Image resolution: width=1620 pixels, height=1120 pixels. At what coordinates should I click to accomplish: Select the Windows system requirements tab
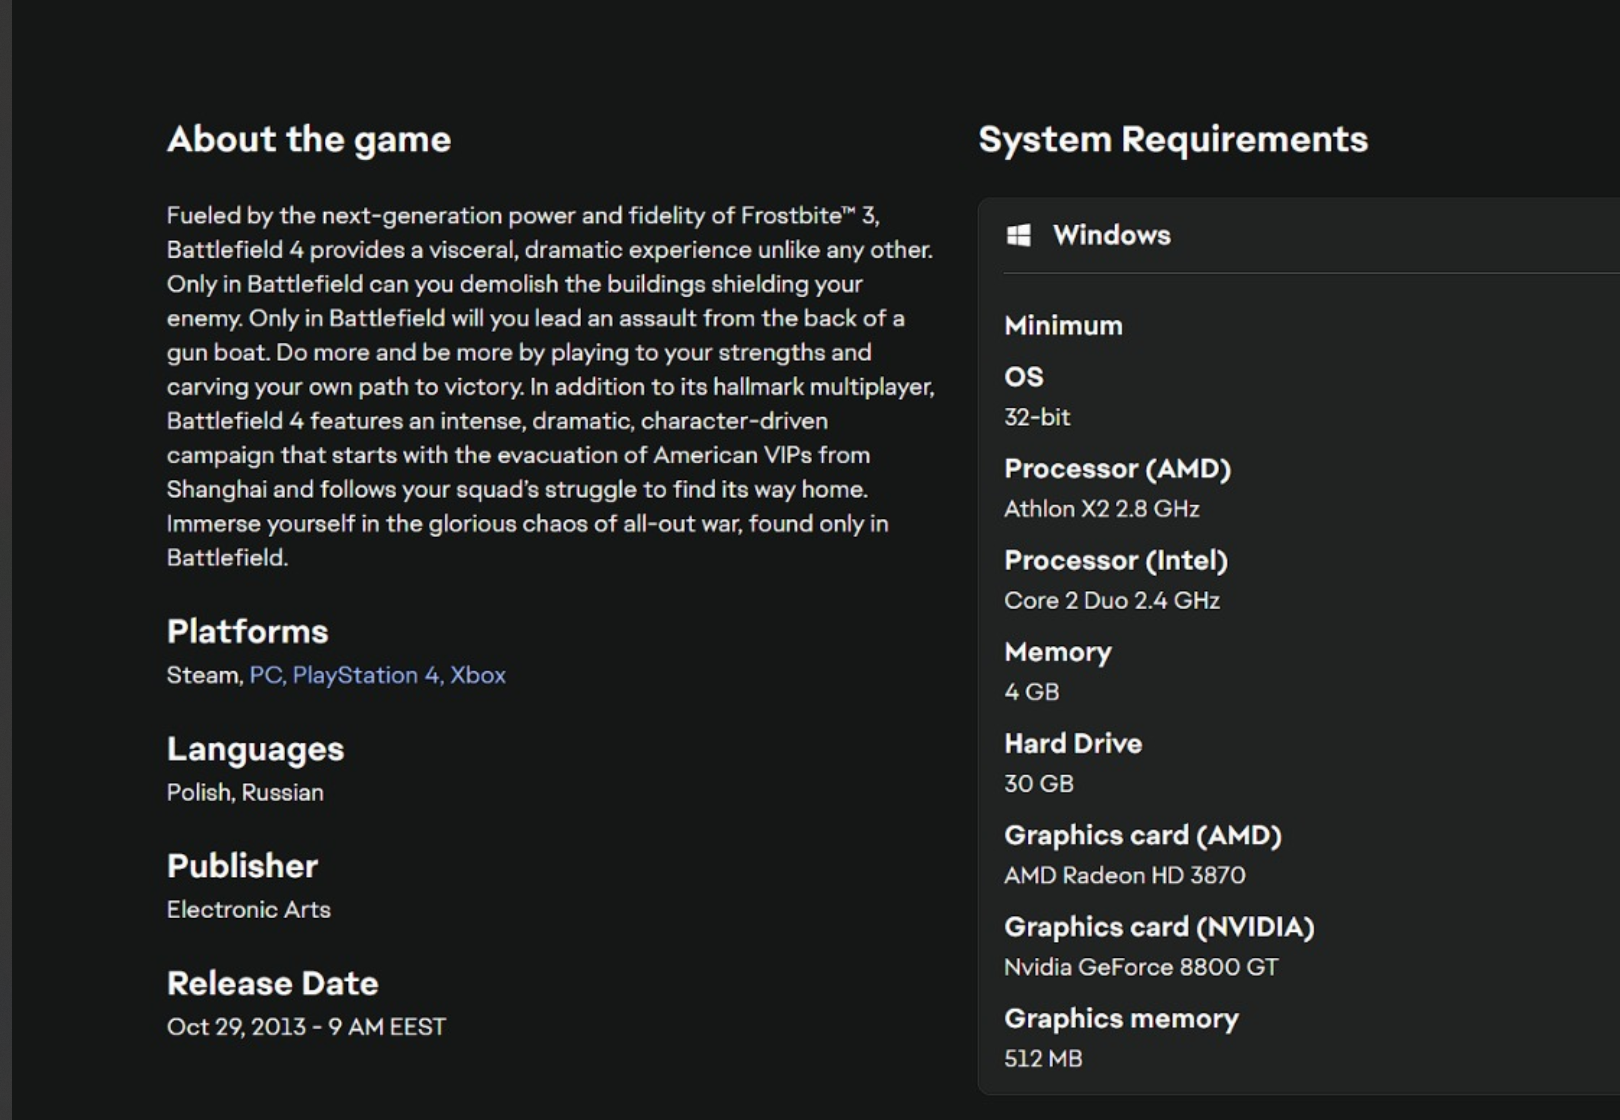[1111, 235]
